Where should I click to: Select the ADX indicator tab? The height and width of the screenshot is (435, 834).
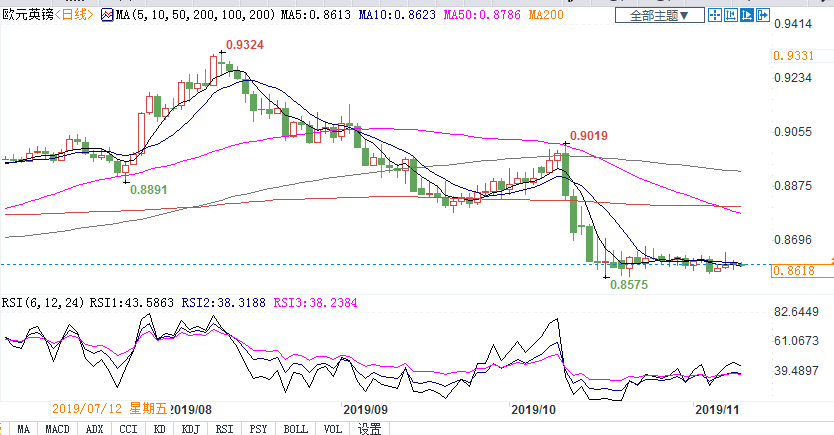95,428
